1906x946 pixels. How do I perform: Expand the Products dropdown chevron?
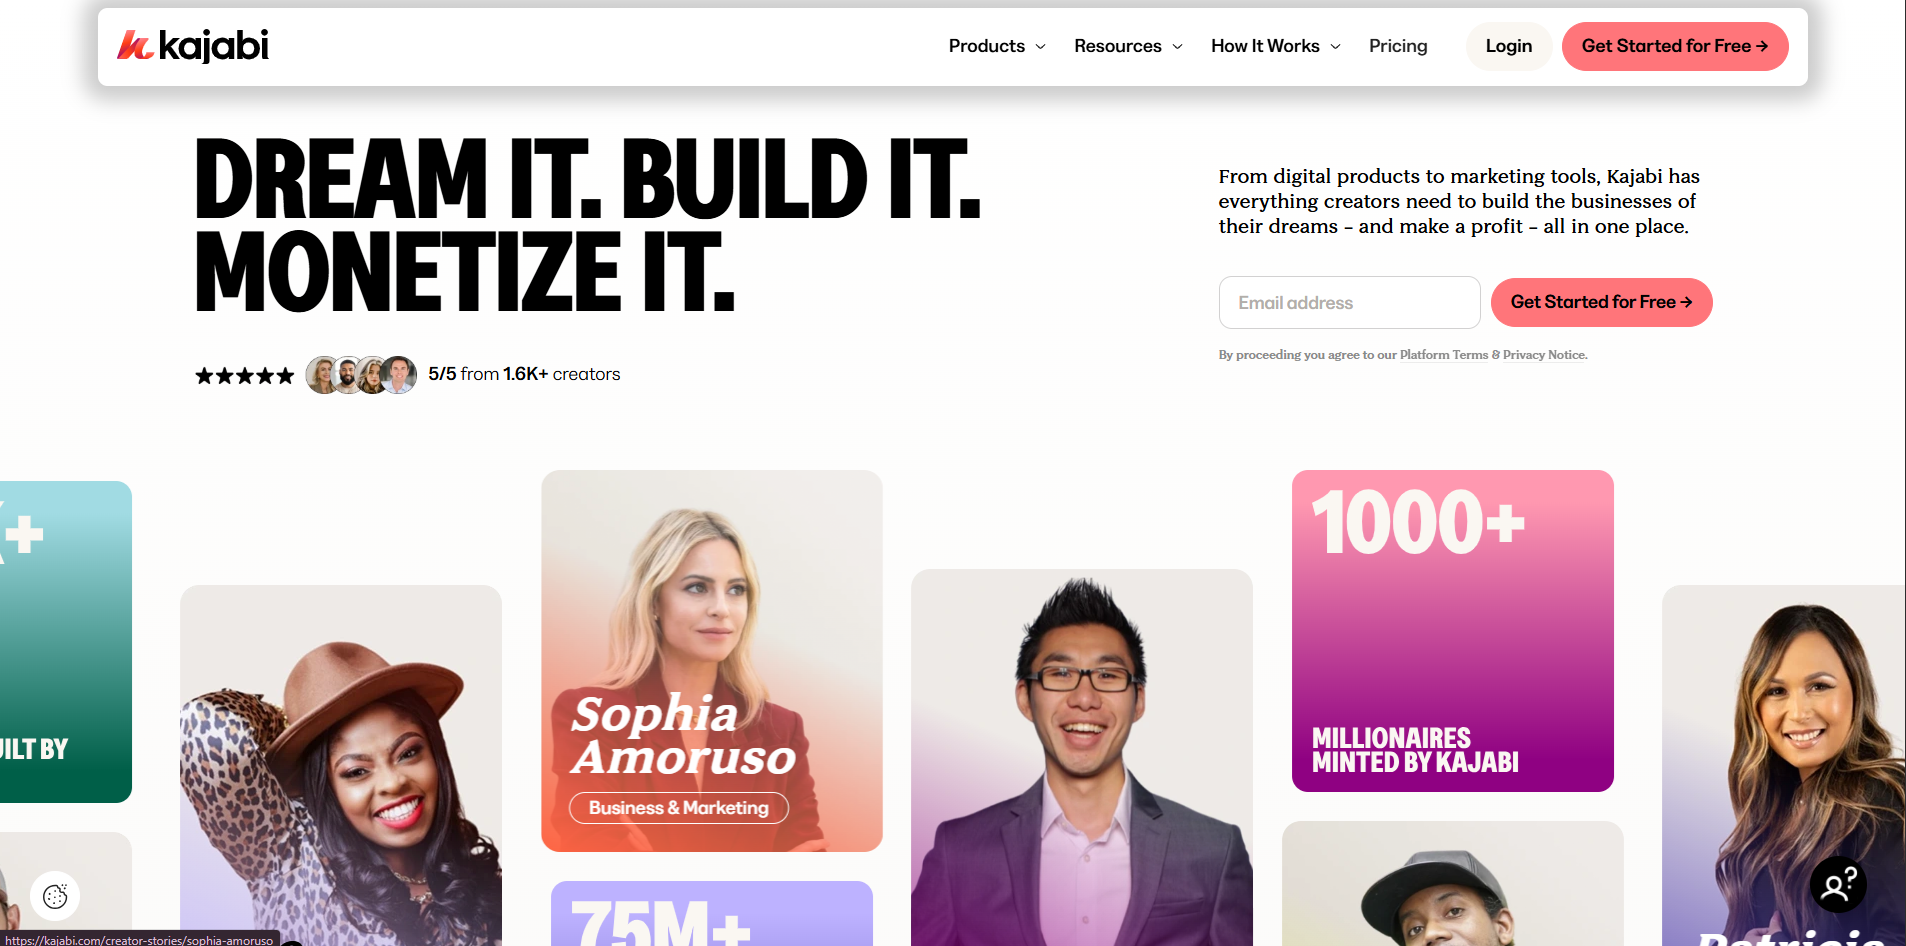click(1041, 47)
